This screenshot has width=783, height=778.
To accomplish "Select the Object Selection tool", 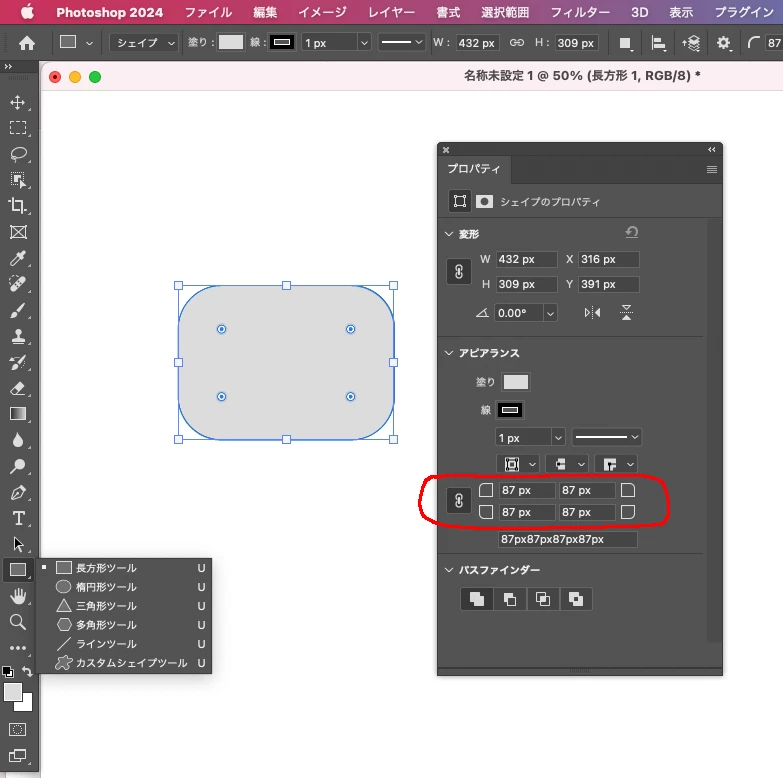I will click(18, 180).
